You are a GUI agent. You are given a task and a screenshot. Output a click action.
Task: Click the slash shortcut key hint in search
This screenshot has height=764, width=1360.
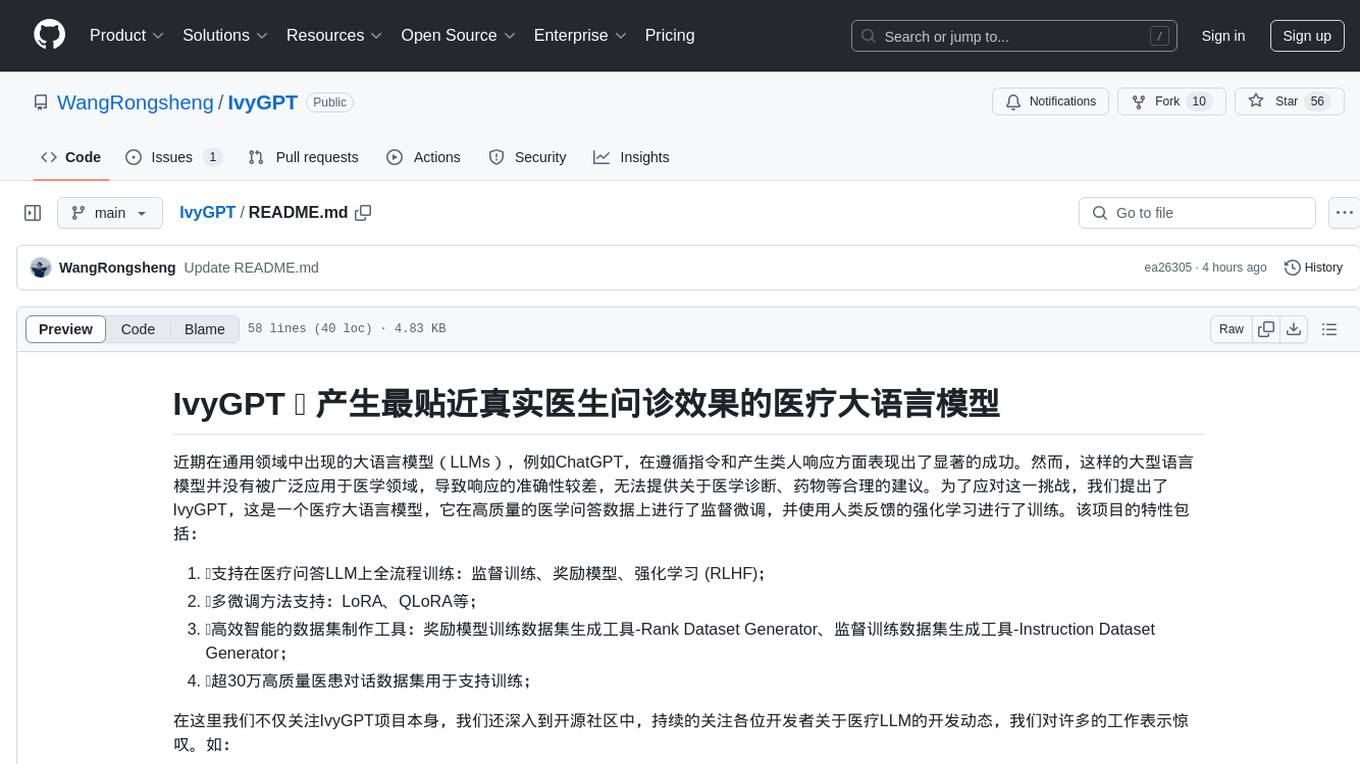tap(1159, 36)
